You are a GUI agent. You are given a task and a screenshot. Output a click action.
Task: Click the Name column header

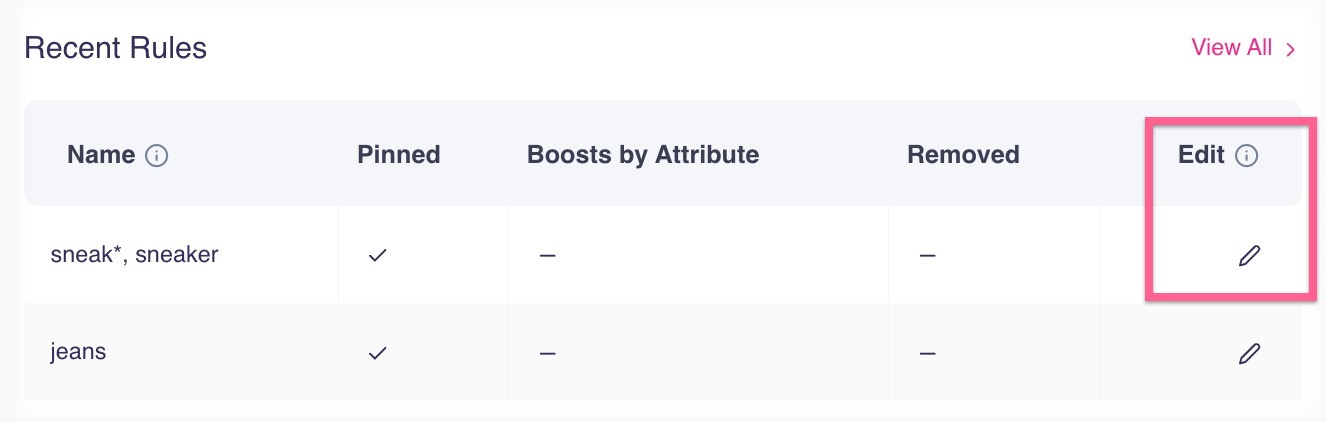[x=100, y=155]
